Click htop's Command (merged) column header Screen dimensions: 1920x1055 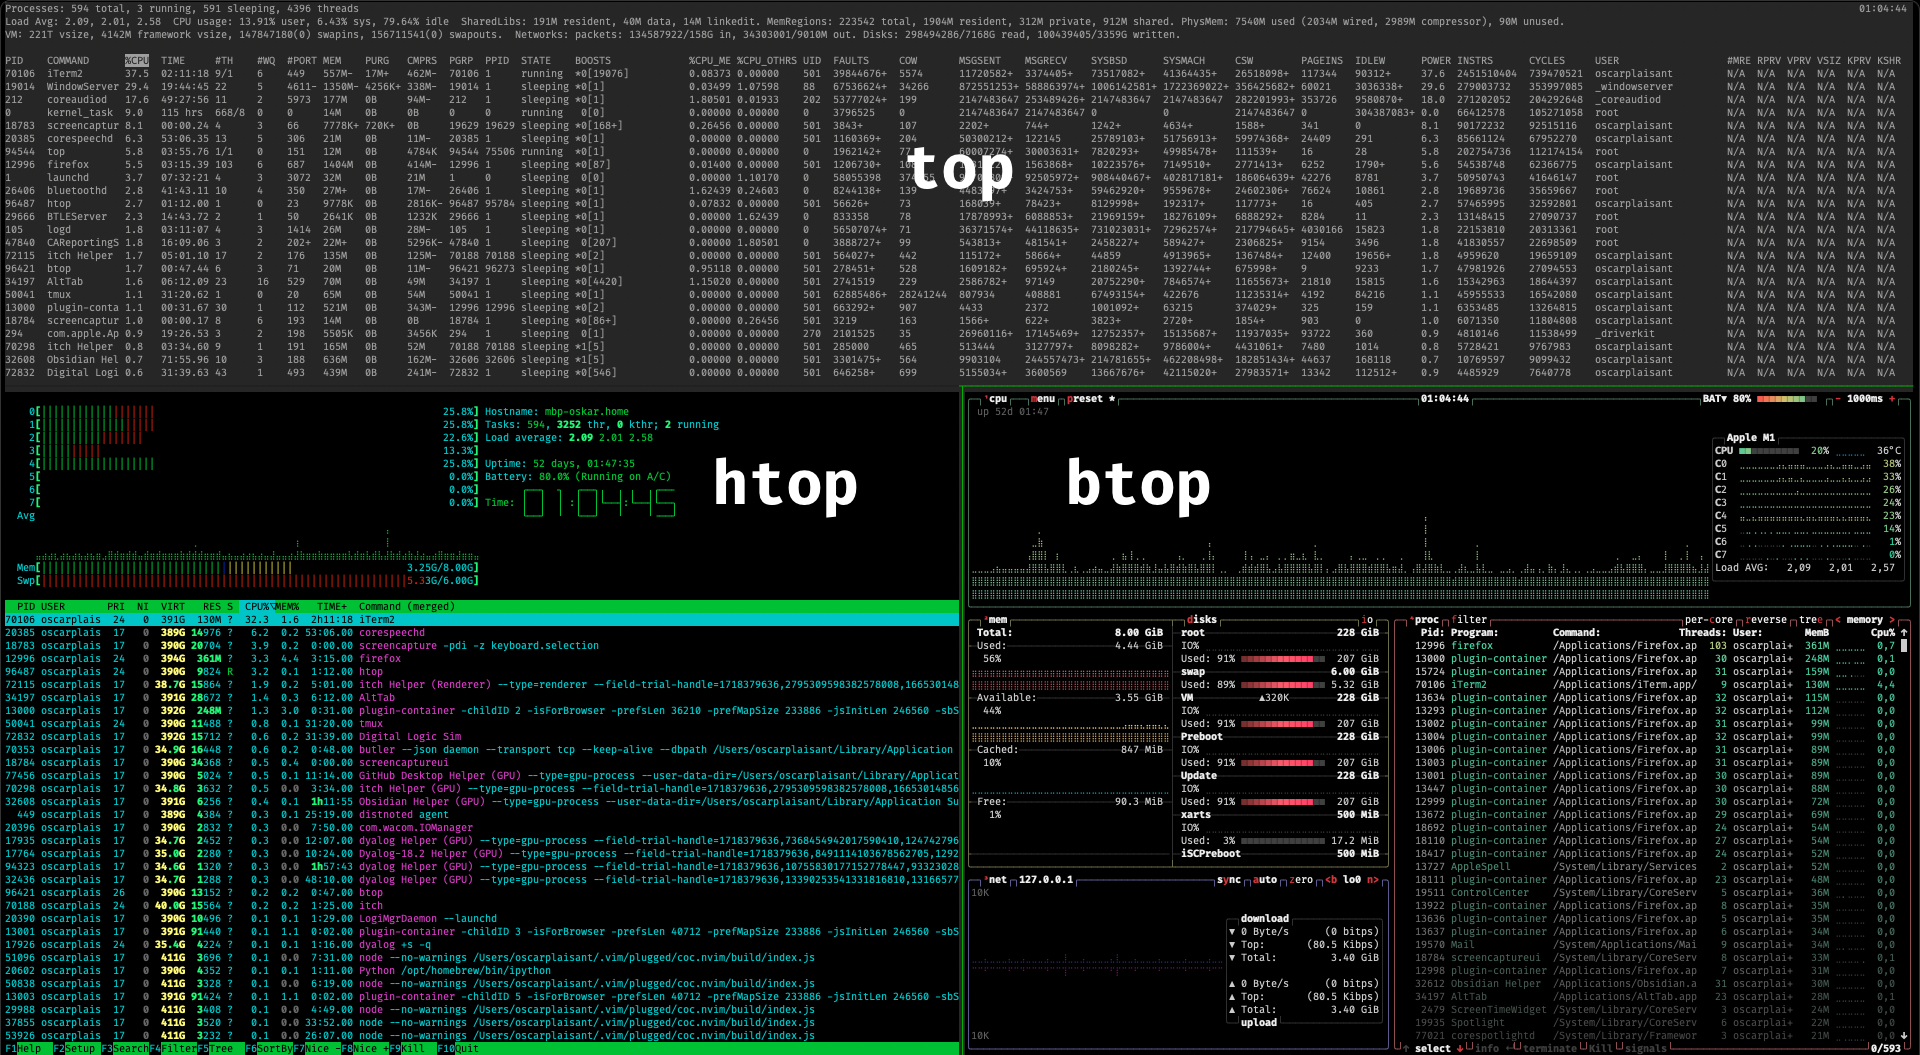tap(406, 607)
